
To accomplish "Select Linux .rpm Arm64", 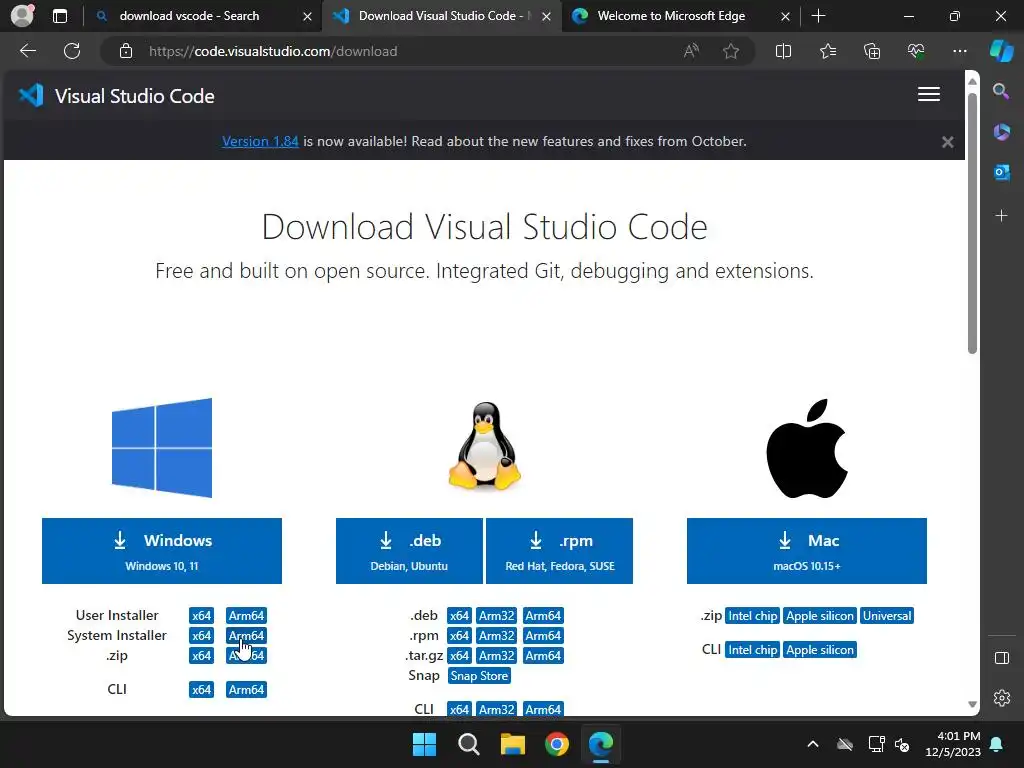I will click(543, 635).
